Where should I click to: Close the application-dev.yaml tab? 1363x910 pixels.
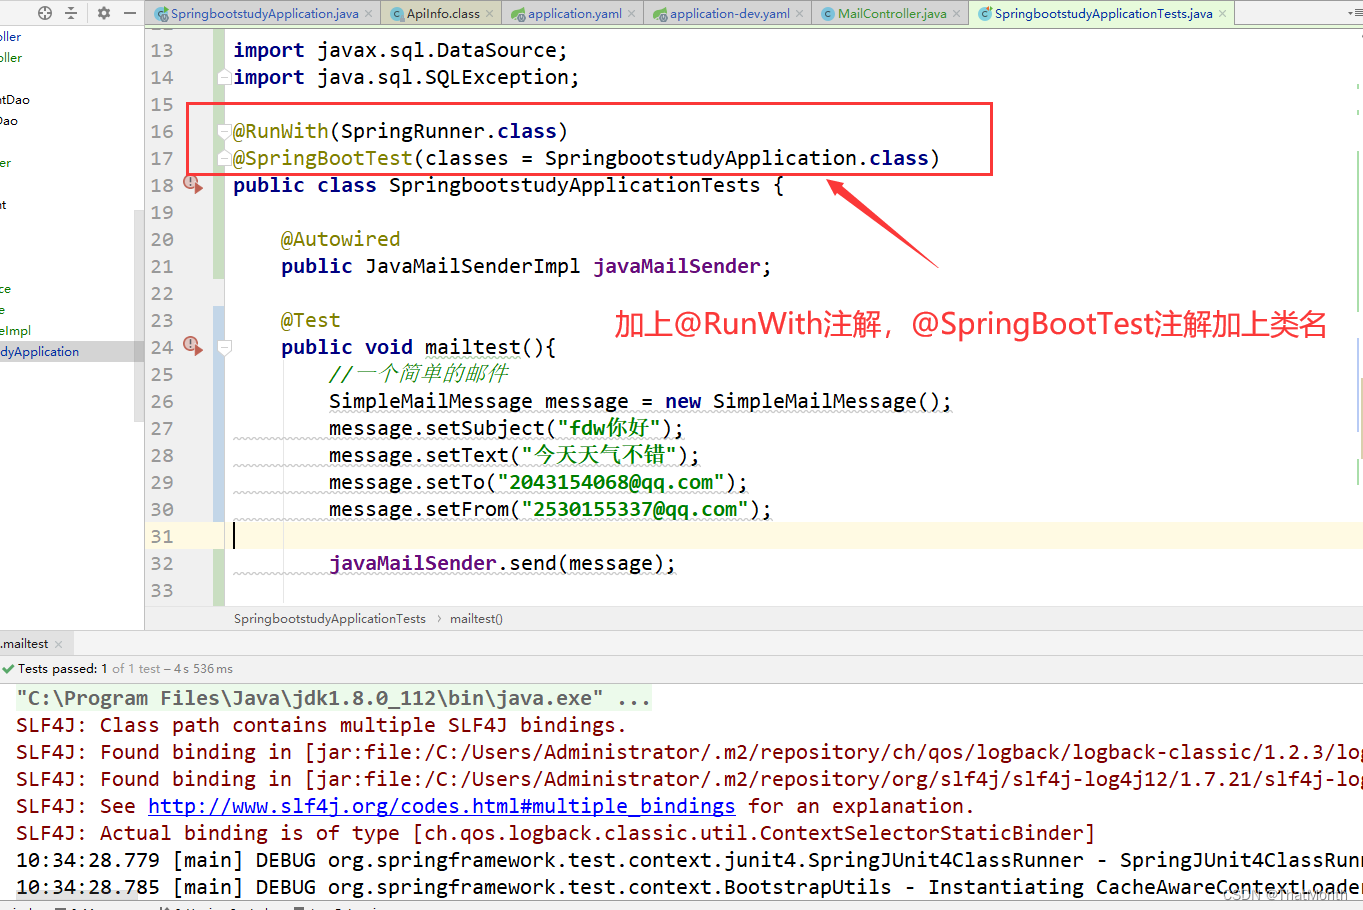800,14
